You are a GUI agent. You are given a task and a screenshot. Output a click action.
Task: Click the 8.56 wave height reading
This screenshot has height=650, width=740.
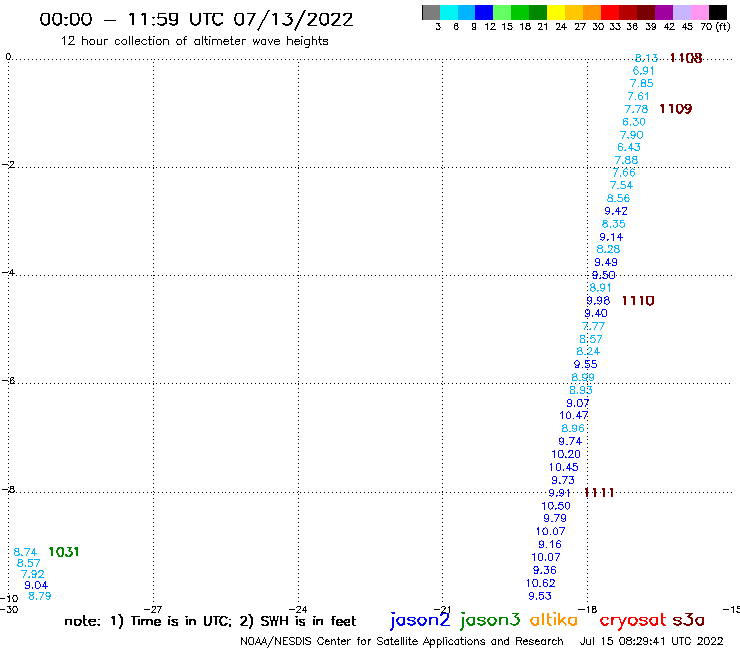click(x=618, y=198)
